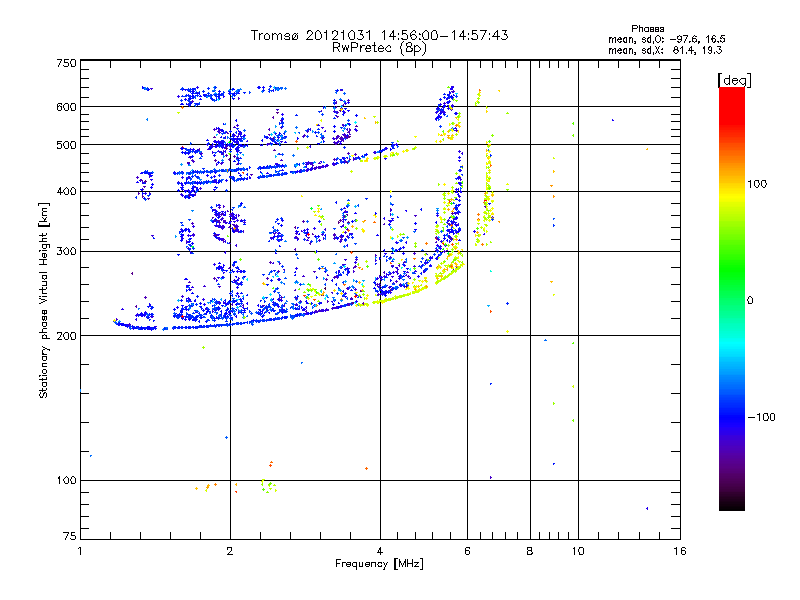Click y-axis tick label '100'
The height and width of the screenshot is (600, 800).
(66, 480)
